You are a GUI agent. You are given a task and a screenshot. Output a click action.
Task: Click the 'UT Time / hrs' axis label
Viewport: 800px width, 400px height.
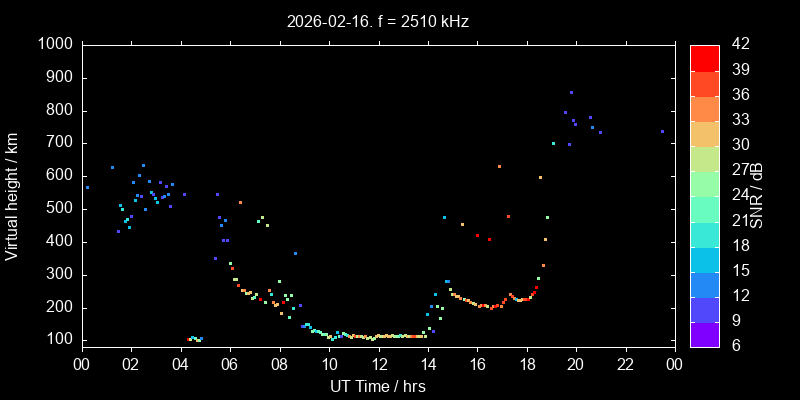click(x=377, y=386)
